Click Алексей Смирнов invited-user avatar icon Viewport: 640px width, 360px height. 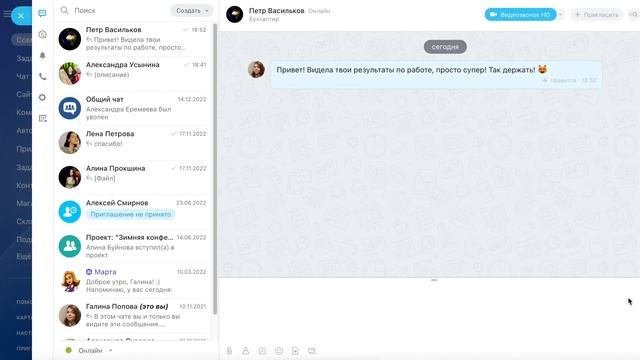70,211
